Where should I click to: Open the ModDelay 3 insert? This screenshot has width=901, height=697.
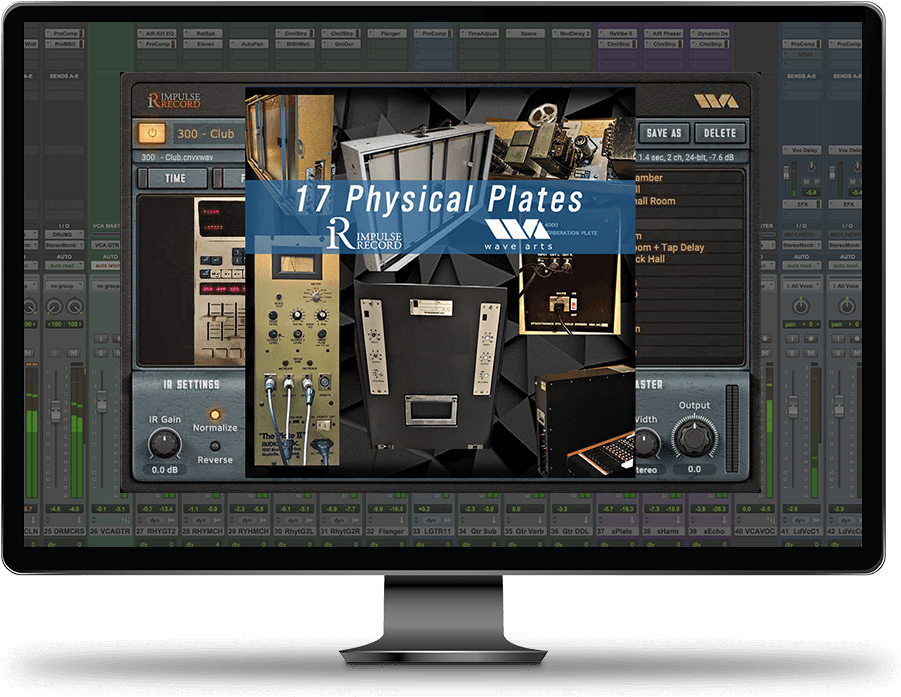coord(571,33)
